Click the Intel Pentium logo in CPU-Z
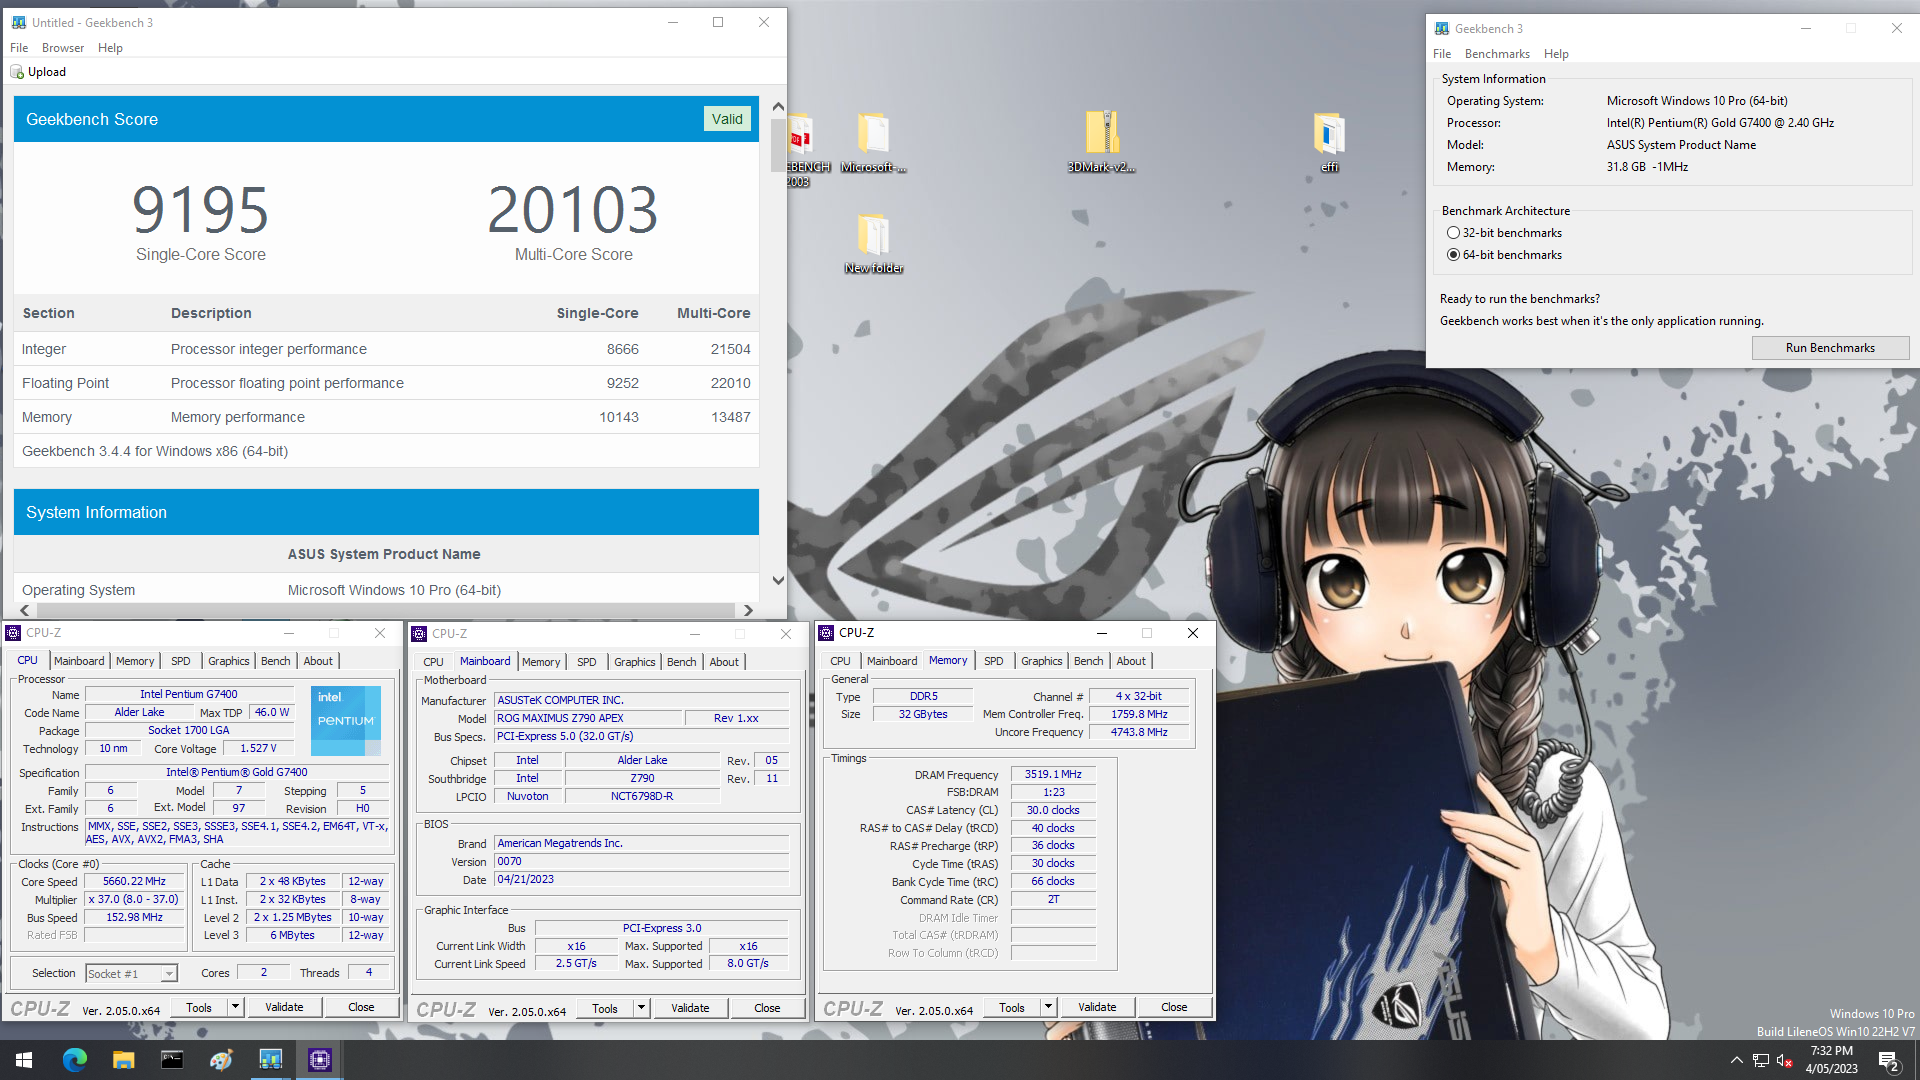The height and width of the screenshot is (1080, 1920). [346, 720]
